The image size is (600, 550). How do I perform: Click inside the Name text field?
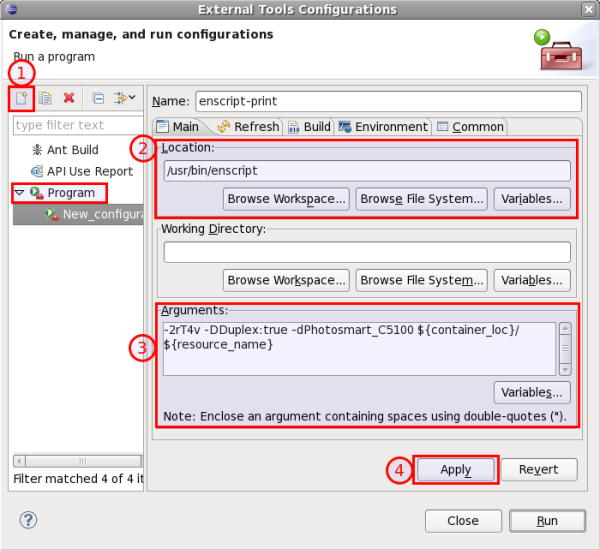388,102
